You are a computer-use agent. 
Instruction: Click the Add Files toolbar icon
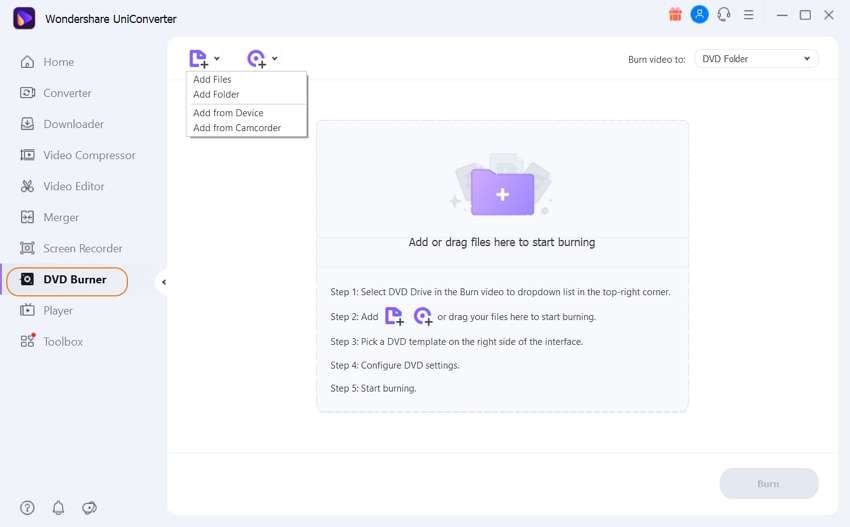click(x=198, y=59)
